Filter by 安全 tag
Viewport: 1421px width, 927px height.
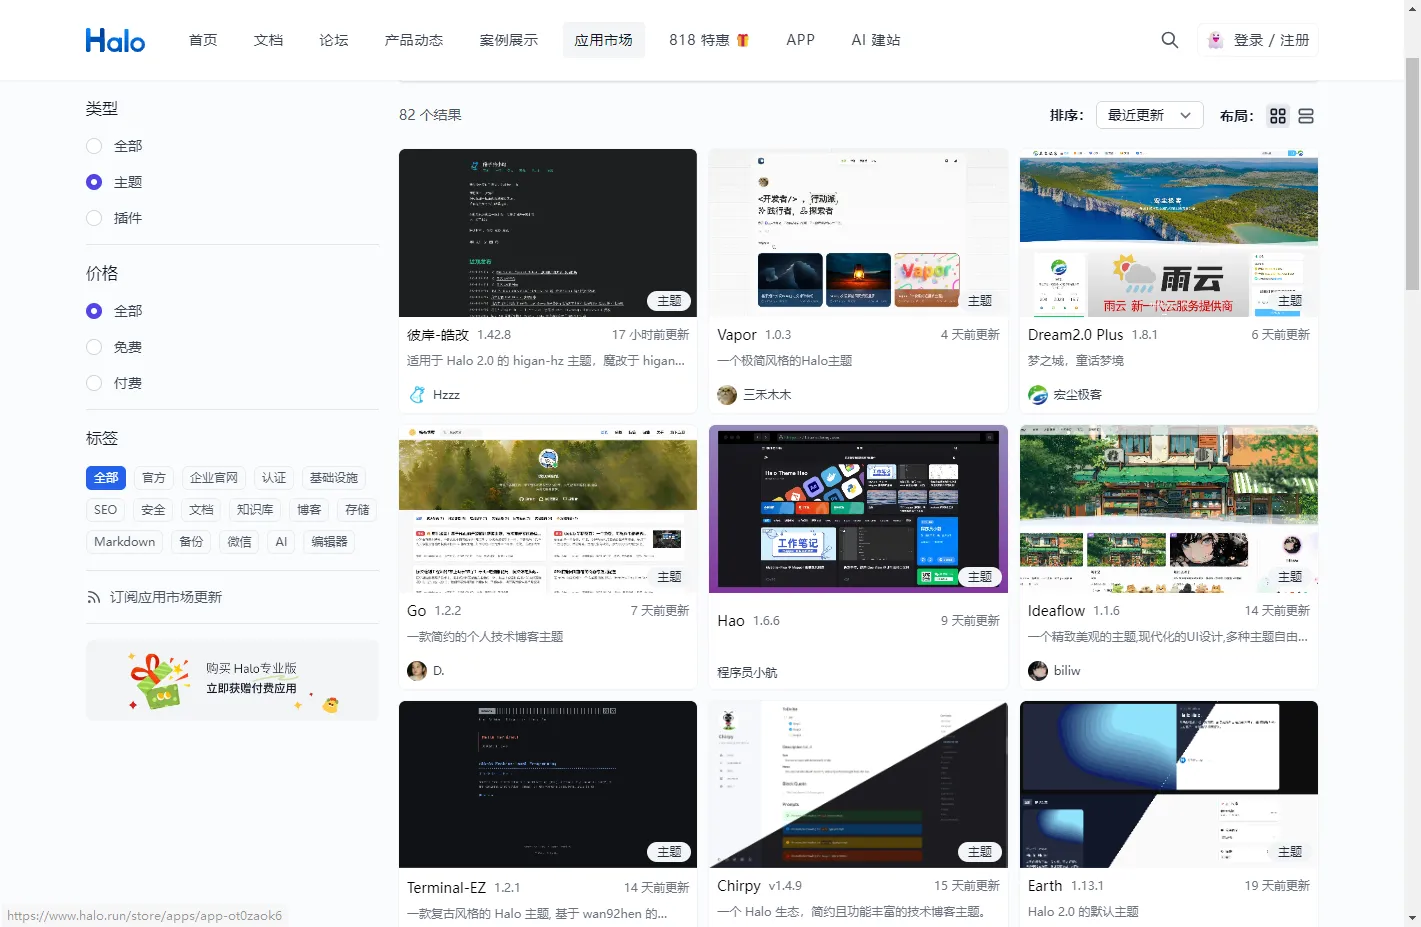[x=153, y=510]
